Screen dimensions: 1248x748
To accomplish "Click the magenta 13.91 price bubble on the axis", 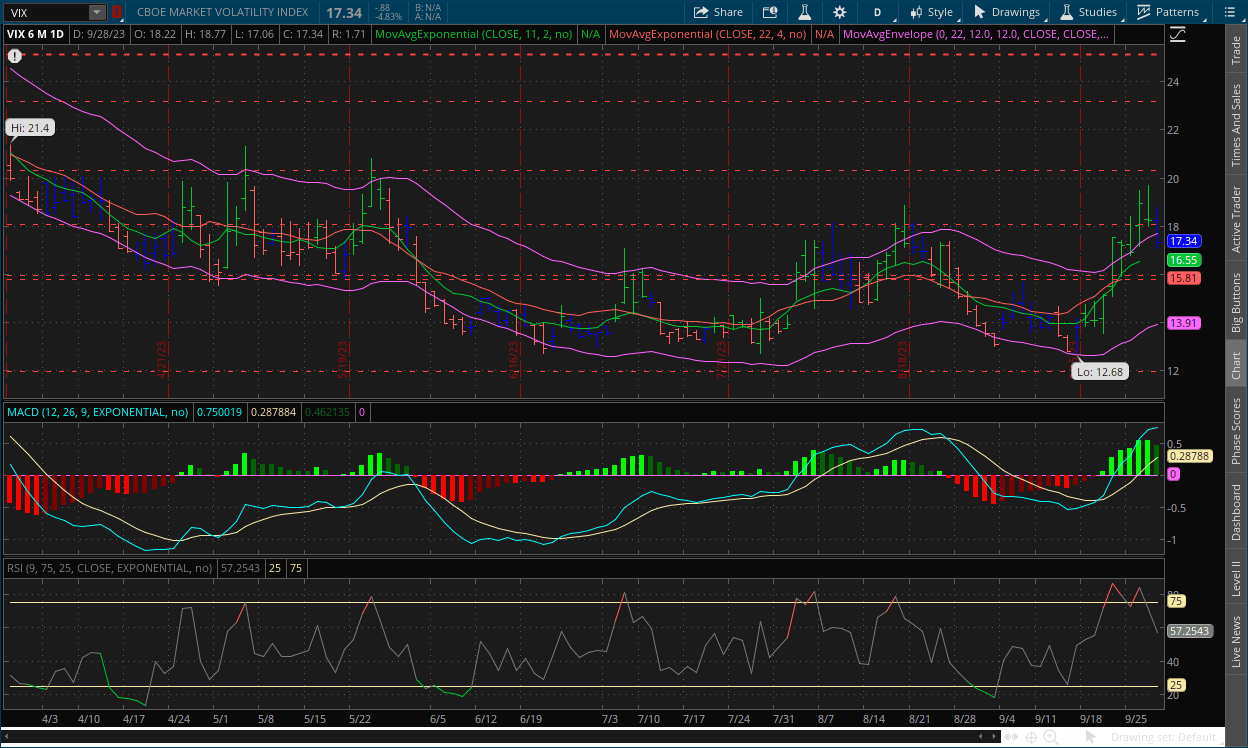I will pyautogui.click(x=1184, y=323).
